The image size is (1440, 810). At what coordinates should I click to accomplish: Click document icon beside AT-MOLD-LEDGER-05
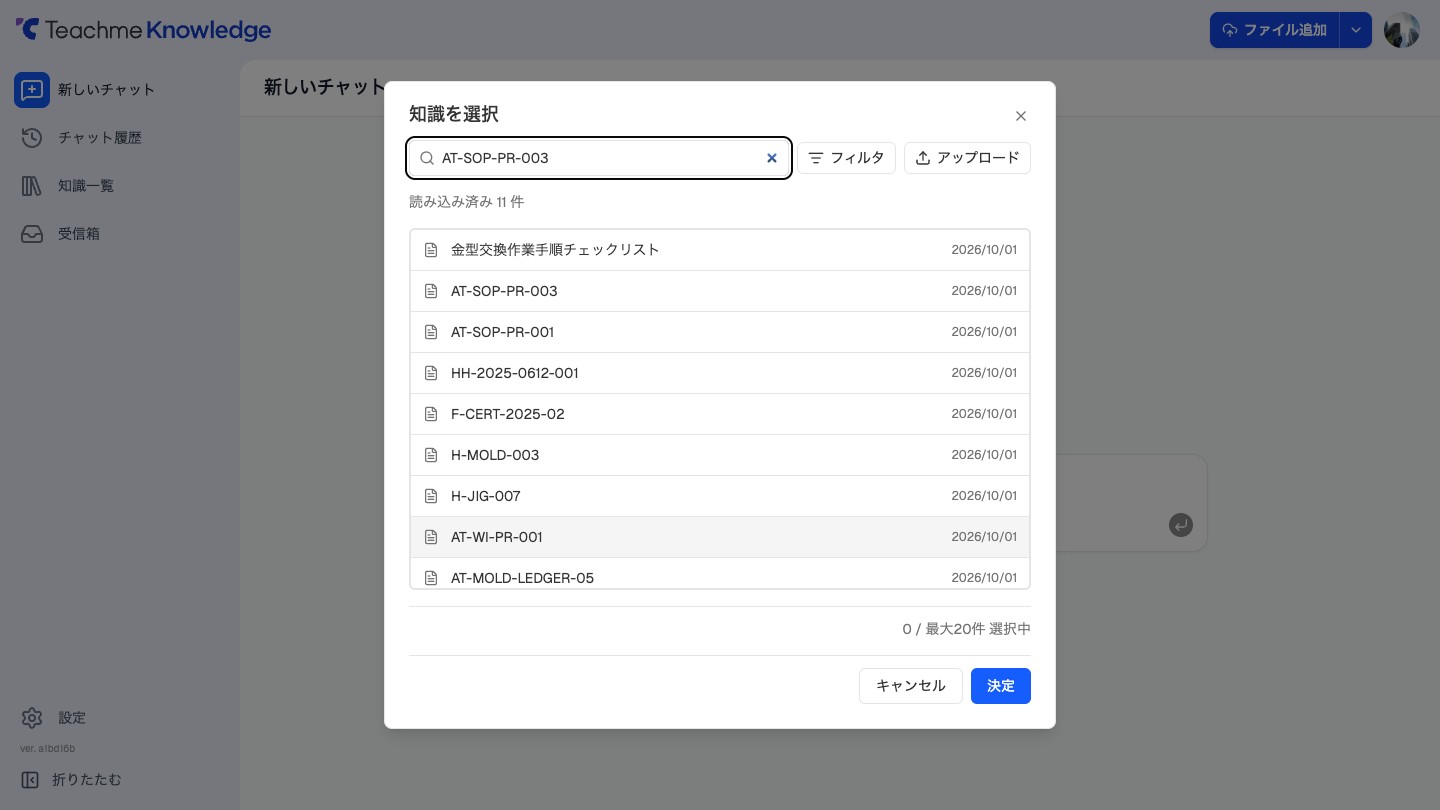(431, 578)
